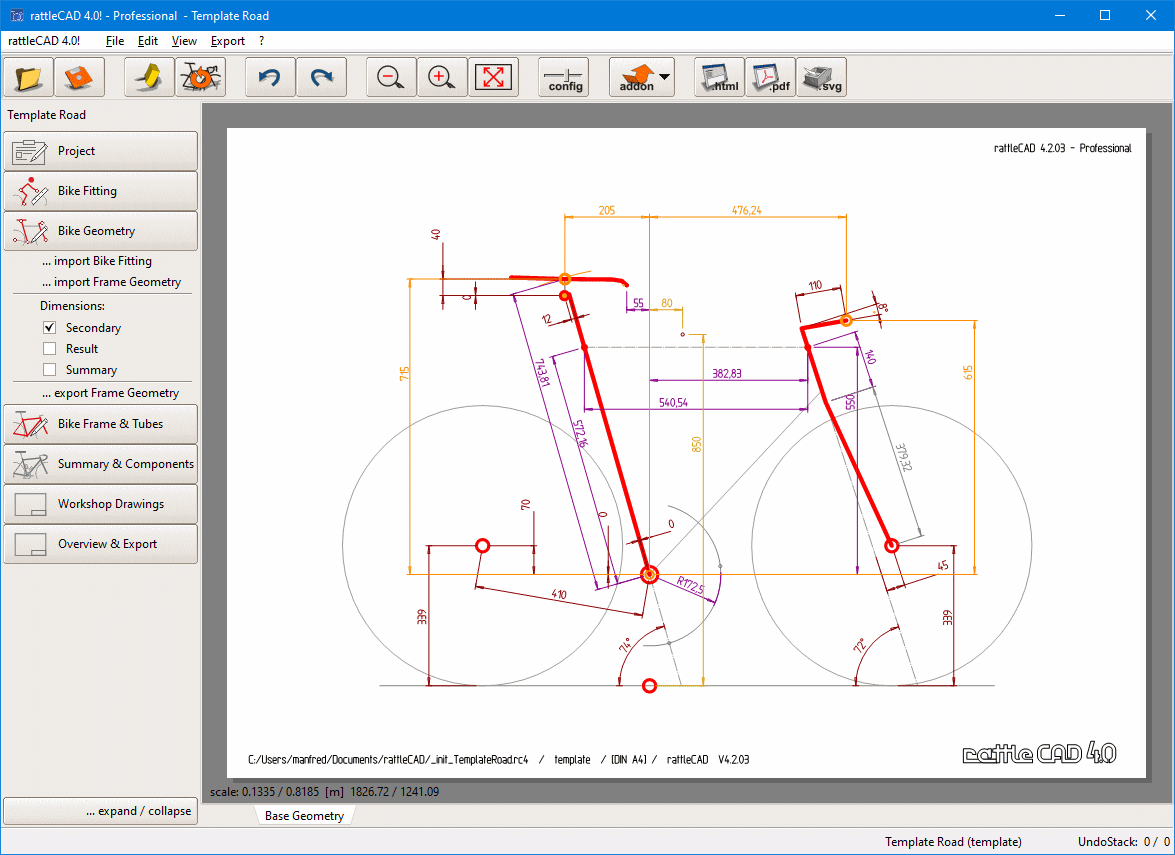Click the 382,83 dimension value
The image size is (1175, 855).
[x=727, y=373]
